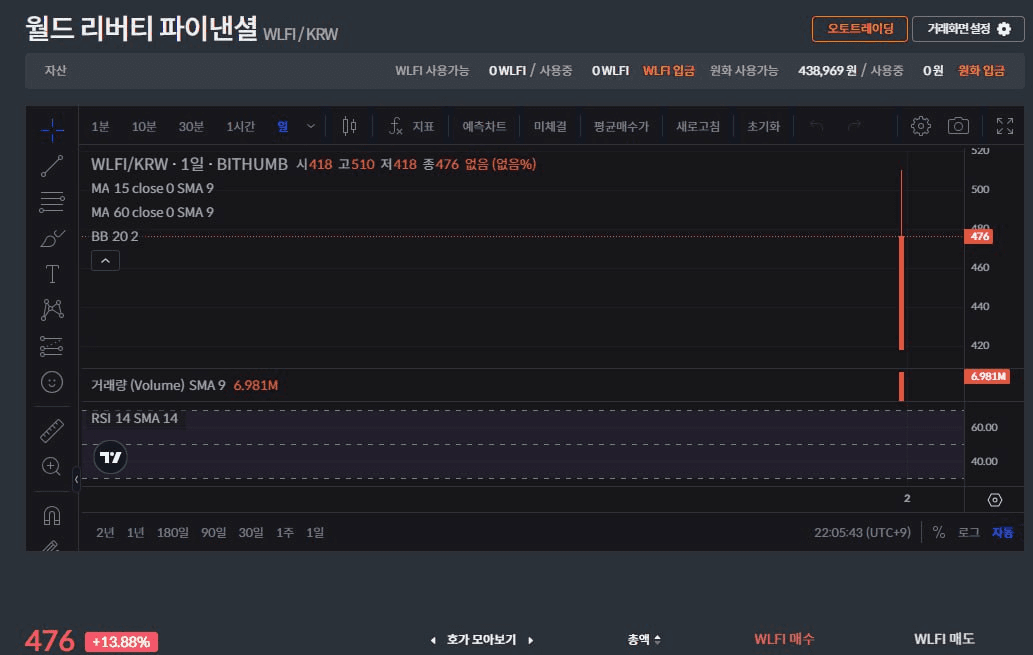Set chart range to 90일
Image resolution: width=1033 pixels, height=655 pixels.
[213, 532]
